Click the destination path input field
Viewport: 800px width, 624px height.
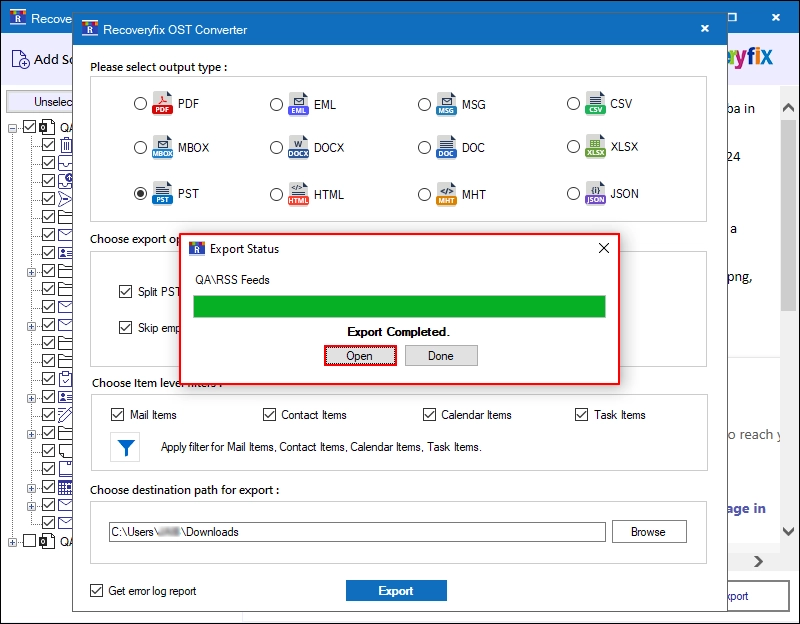click(x=357, y=532)
